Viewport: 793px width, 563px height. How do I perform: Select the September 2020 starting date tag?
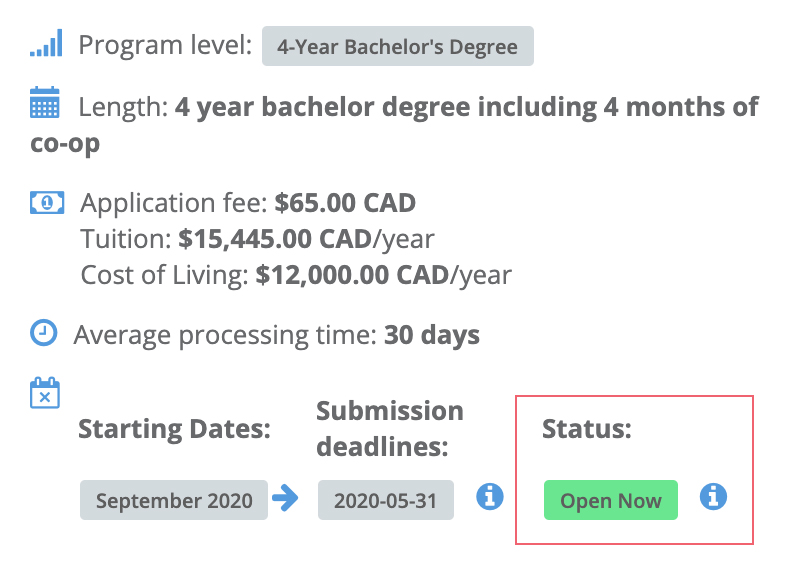(x=173, y=500)
